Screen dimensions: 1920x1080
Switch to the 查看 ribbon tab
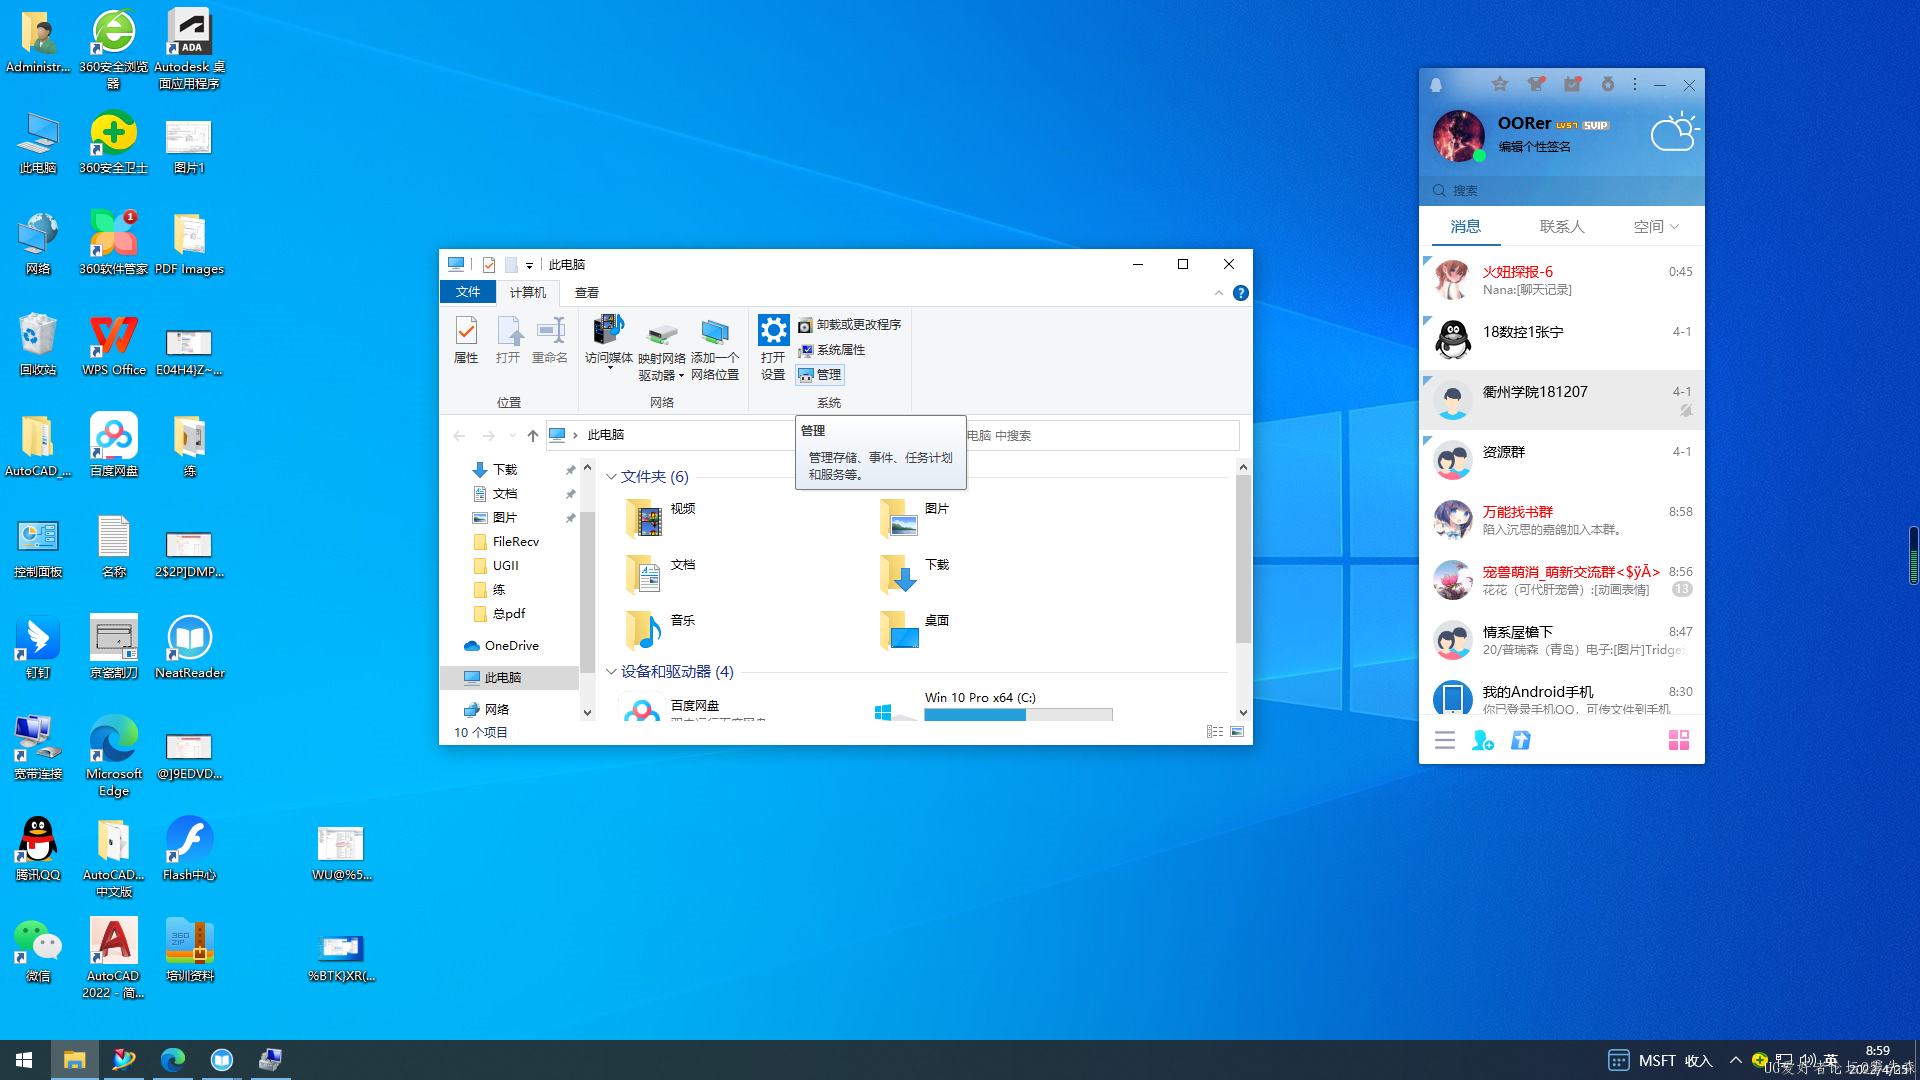click(587, 292)
